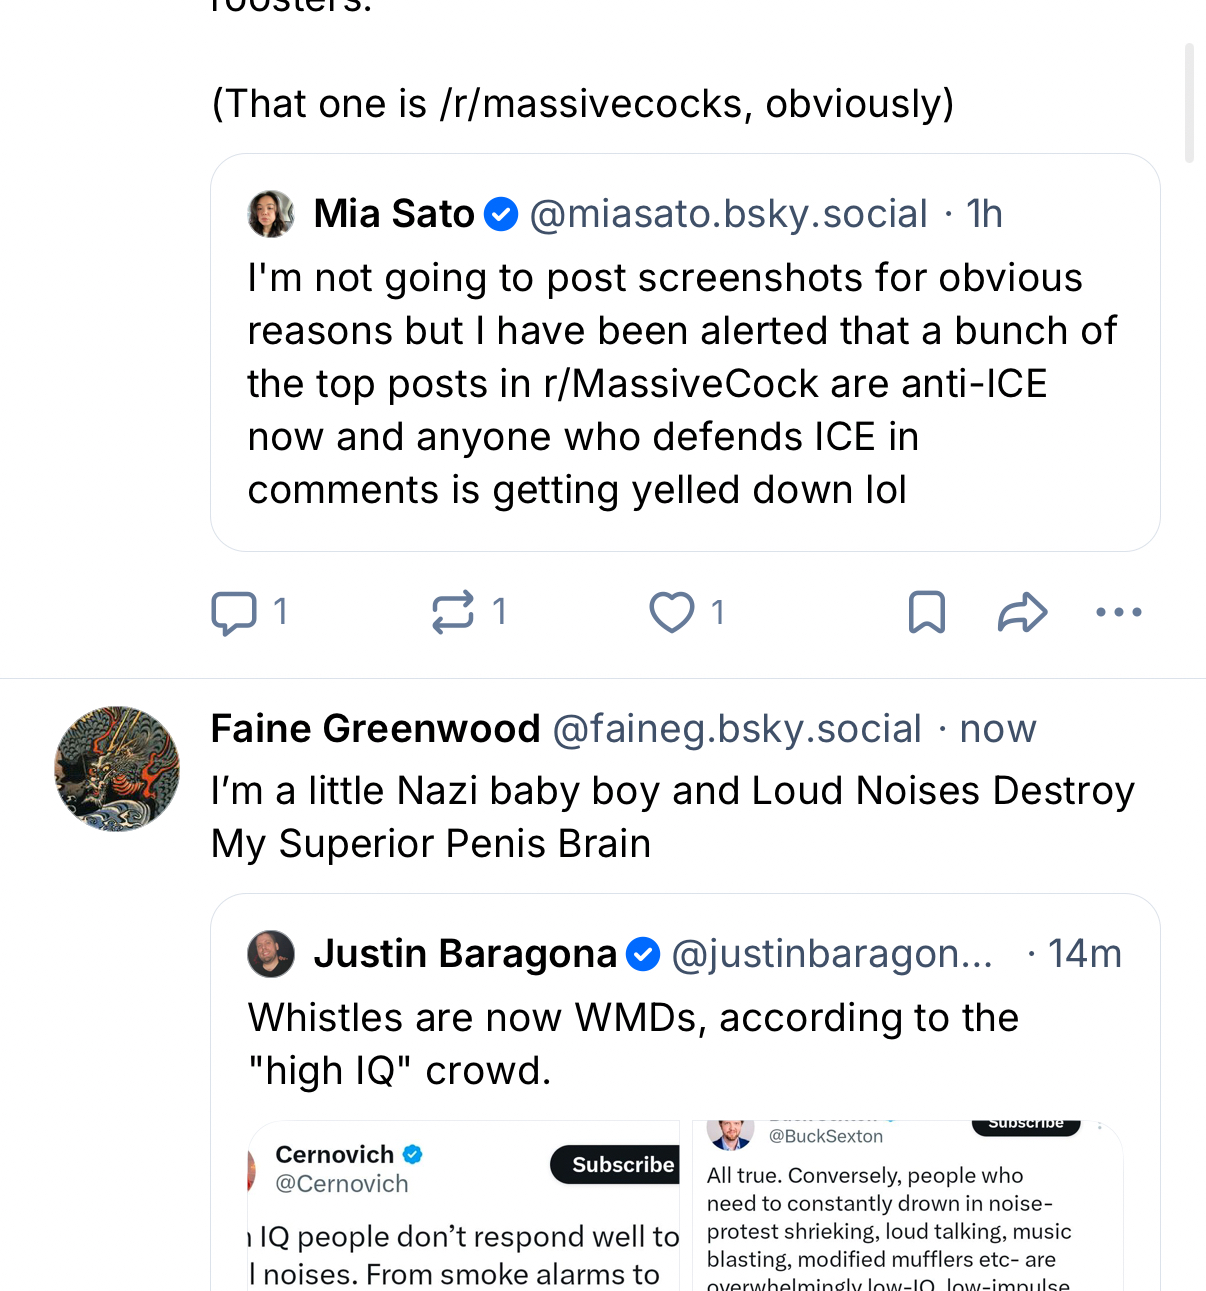Screen dimensions: 1206x1291
Task: Open the 'Whistles are now WMDs' quoted post
Action: (633, 1044)
